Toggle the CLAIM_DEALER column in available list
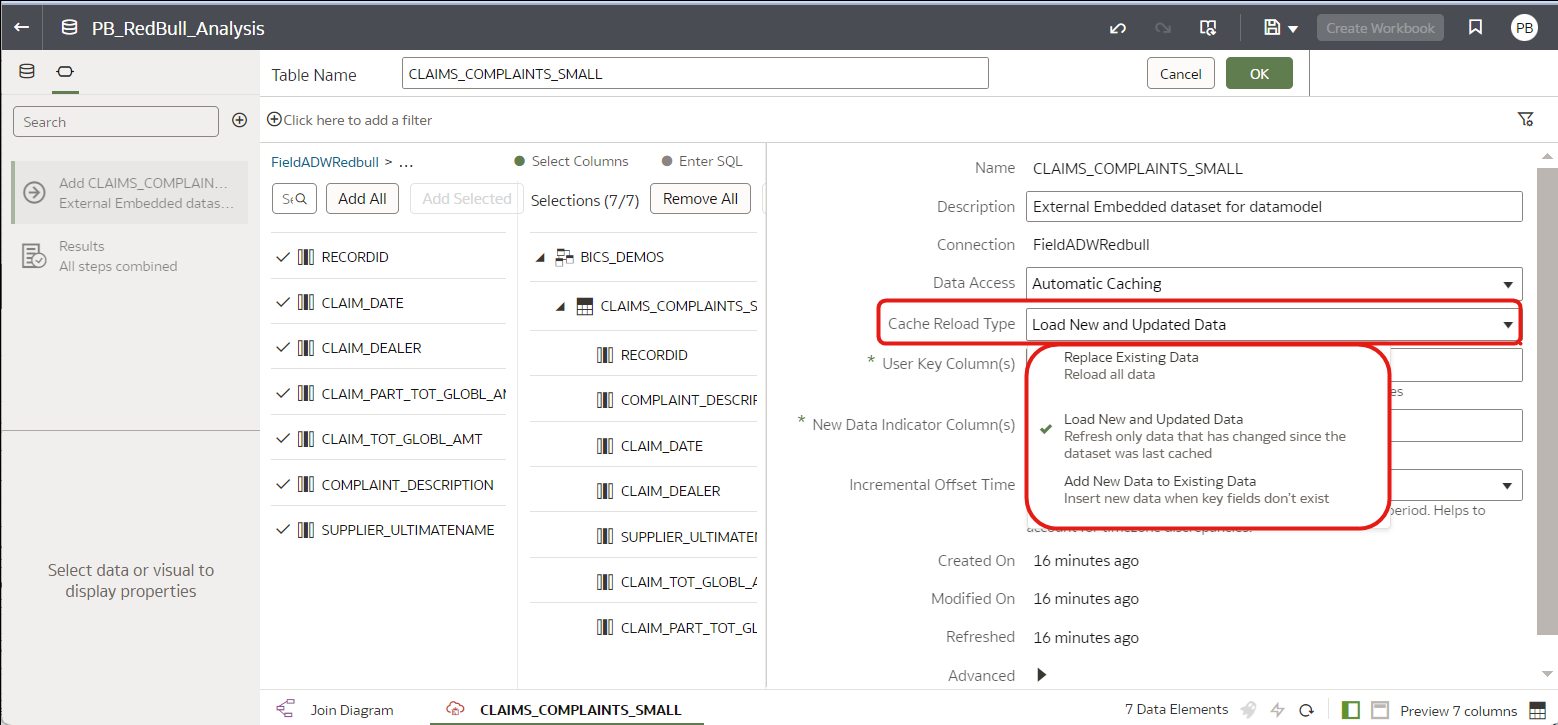The width and height of the screenshot is (1558, 725). pos(388,348)
